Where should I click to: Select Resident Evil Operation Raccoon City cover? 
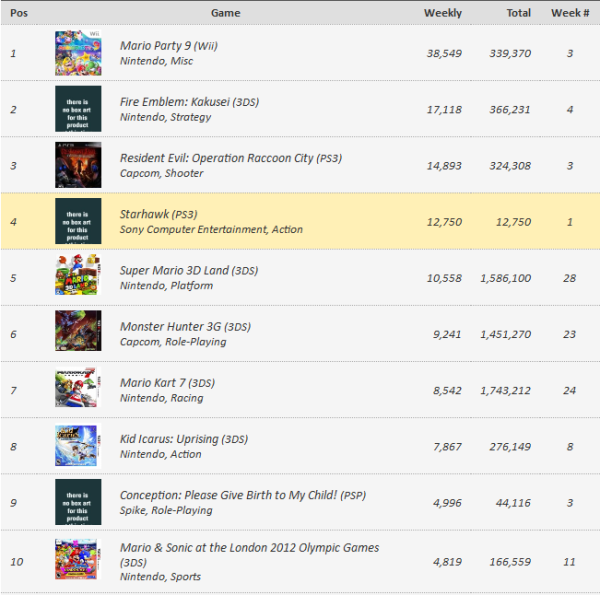(x=78, y=165)
